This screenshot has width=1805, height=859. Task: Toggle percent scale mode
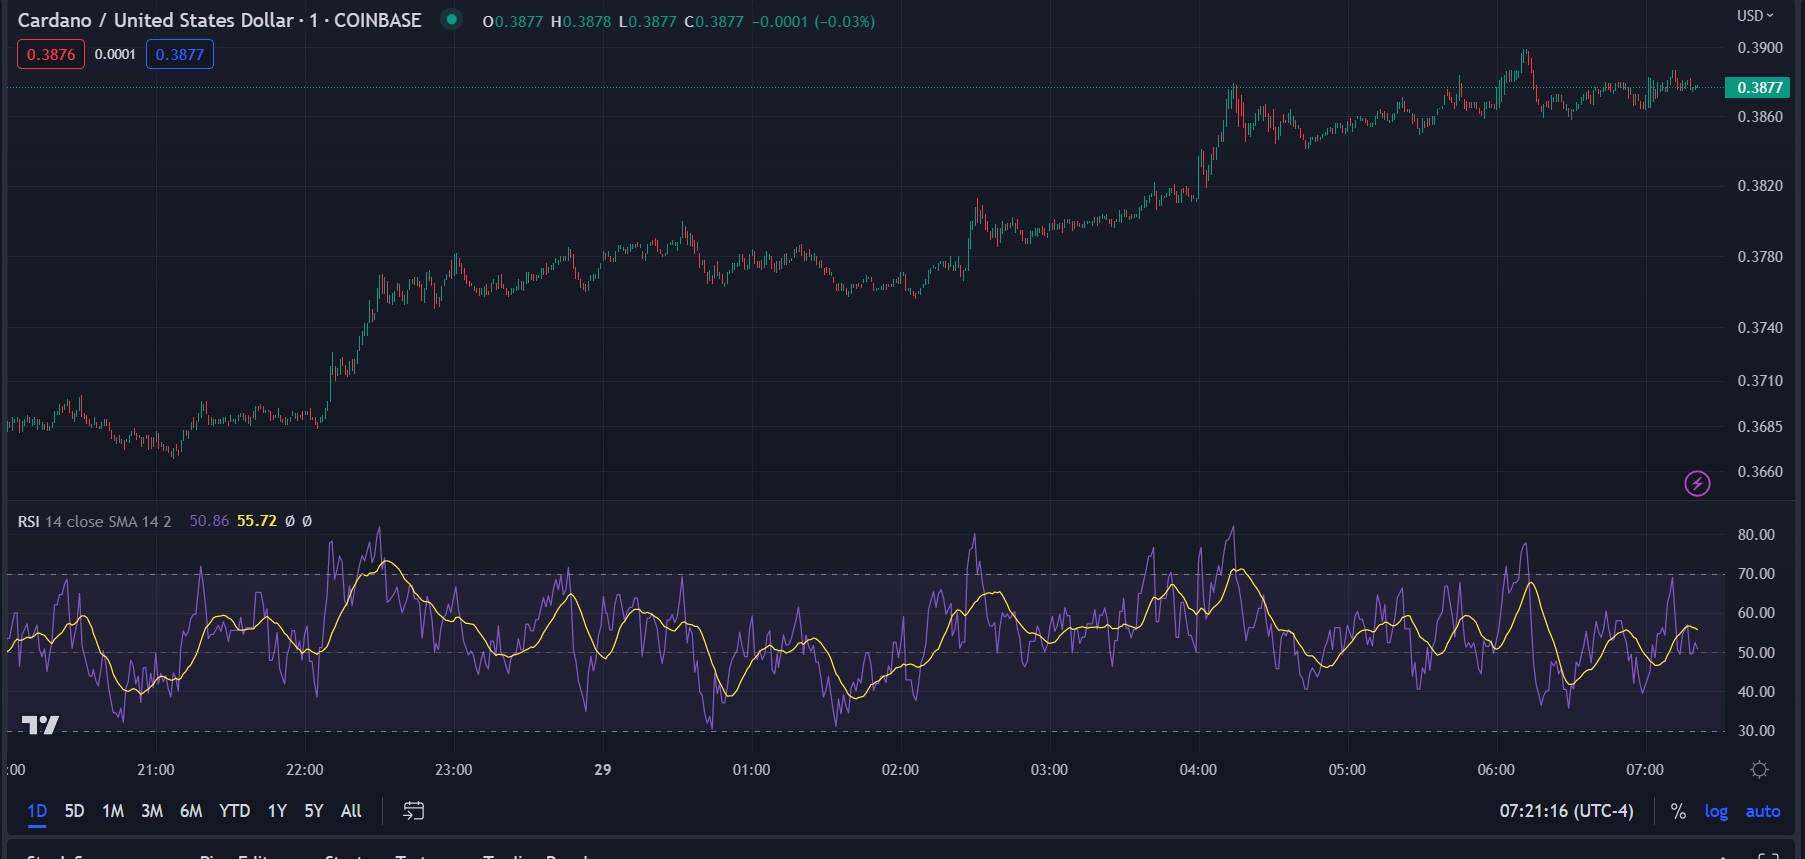tap(1678, 811)
